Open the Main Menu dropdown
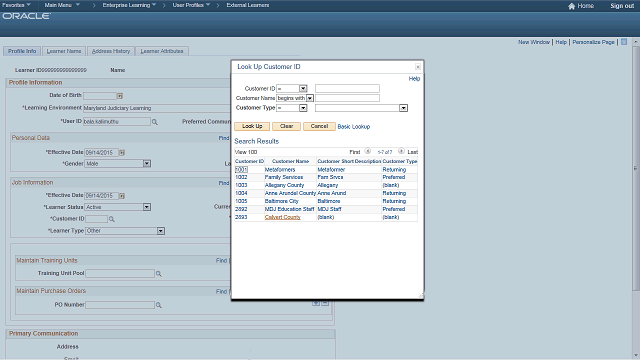Viewport: 640px width, 360px height. 62,5
